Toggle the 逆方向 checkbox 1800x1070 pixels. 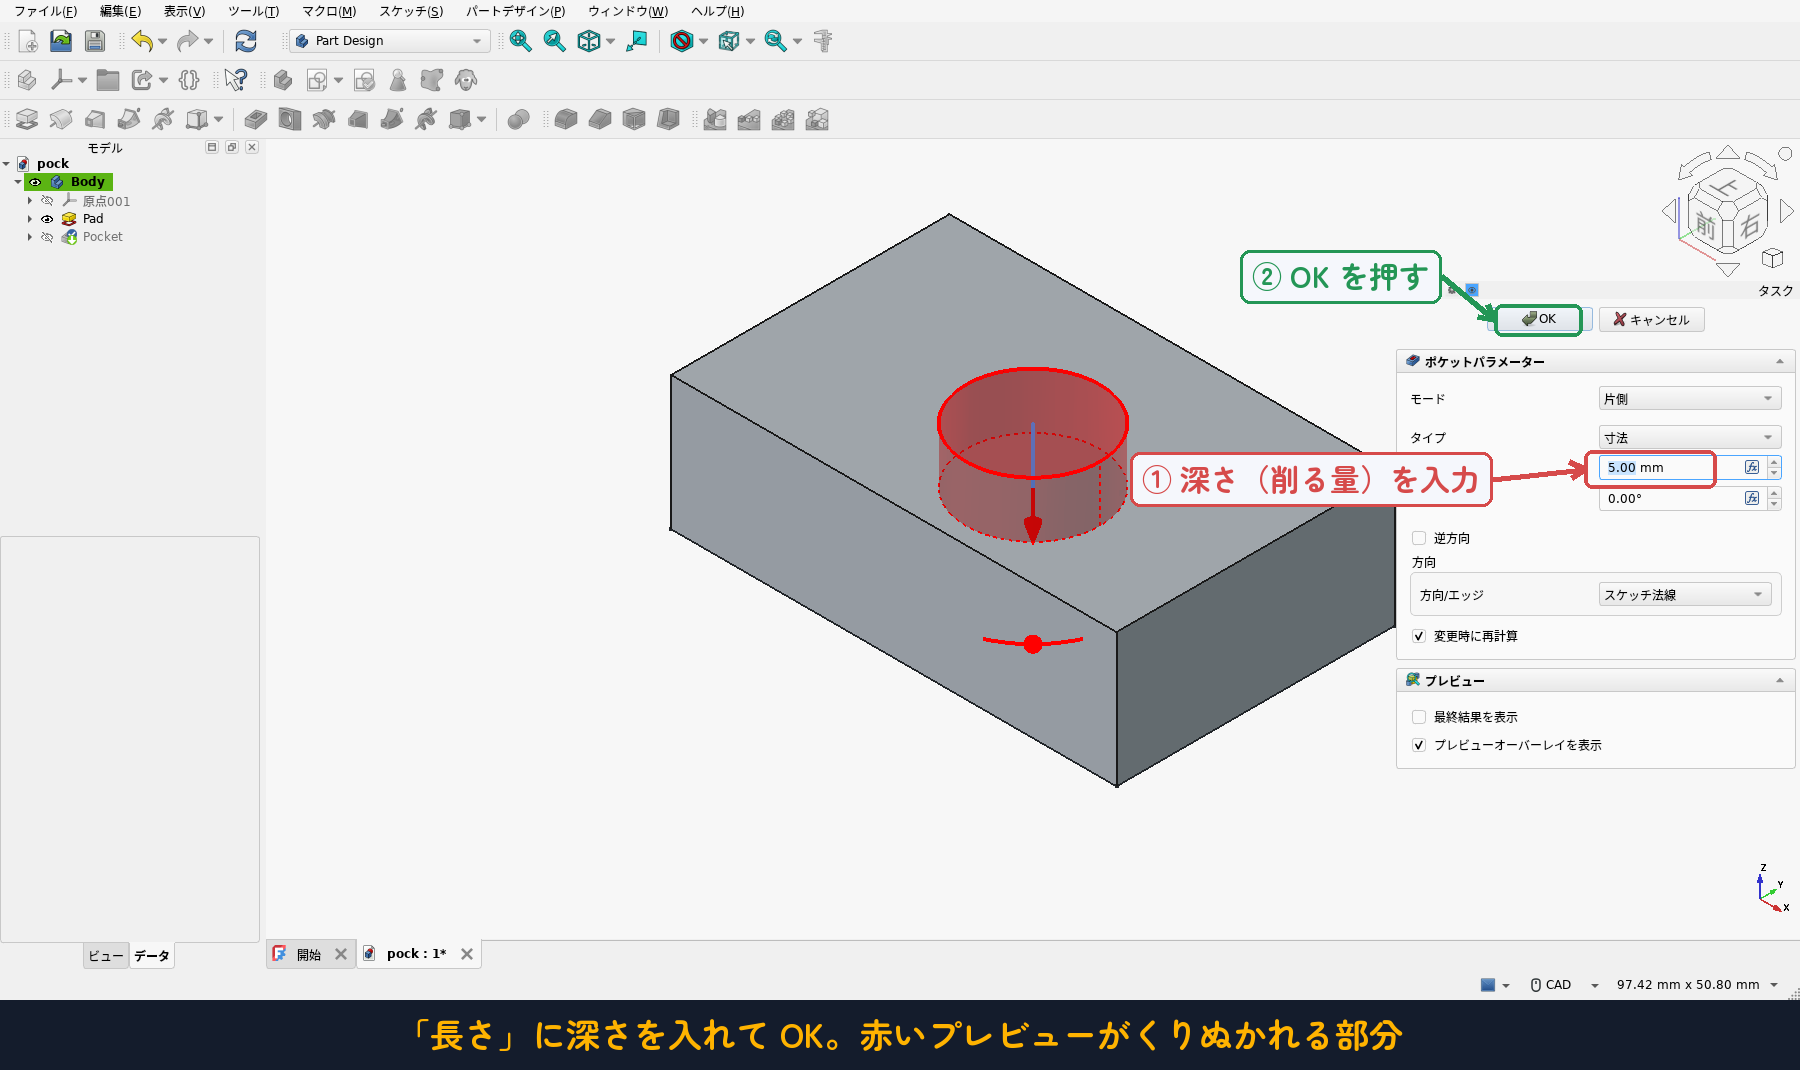coord(1419,538)
